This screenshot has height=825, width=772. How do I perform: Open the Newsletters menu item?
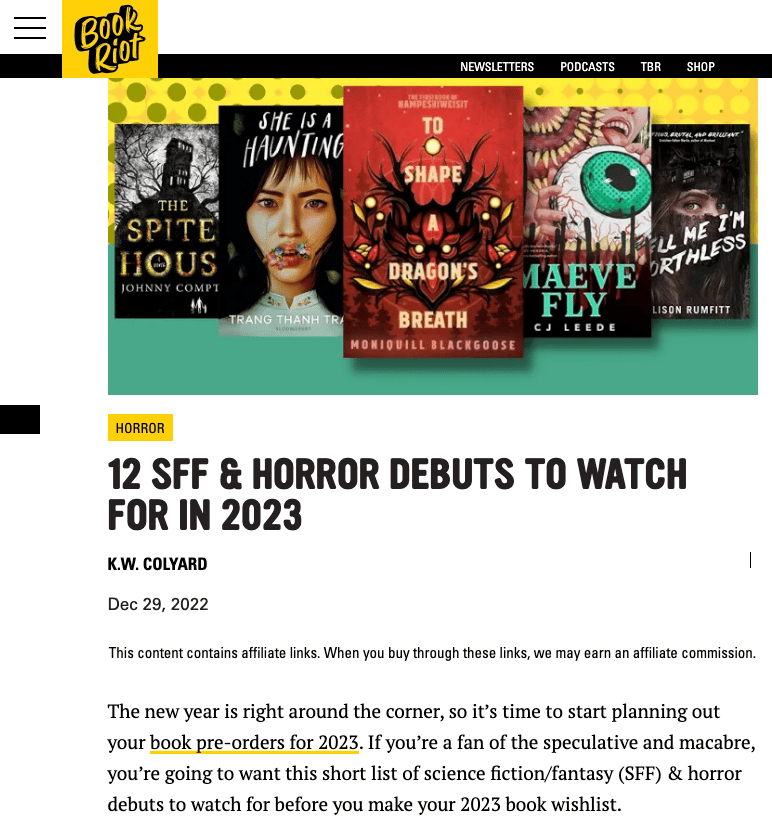coord(497,67)
